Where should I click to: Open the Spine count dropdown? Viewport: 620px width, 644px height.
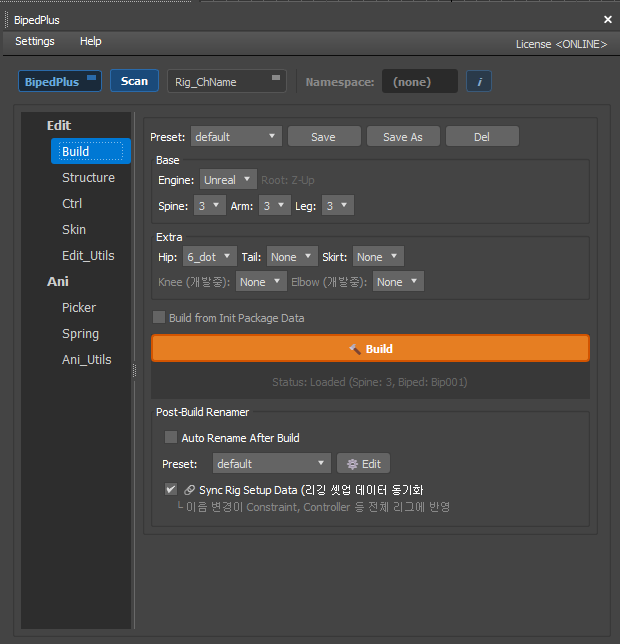[209, 206]
